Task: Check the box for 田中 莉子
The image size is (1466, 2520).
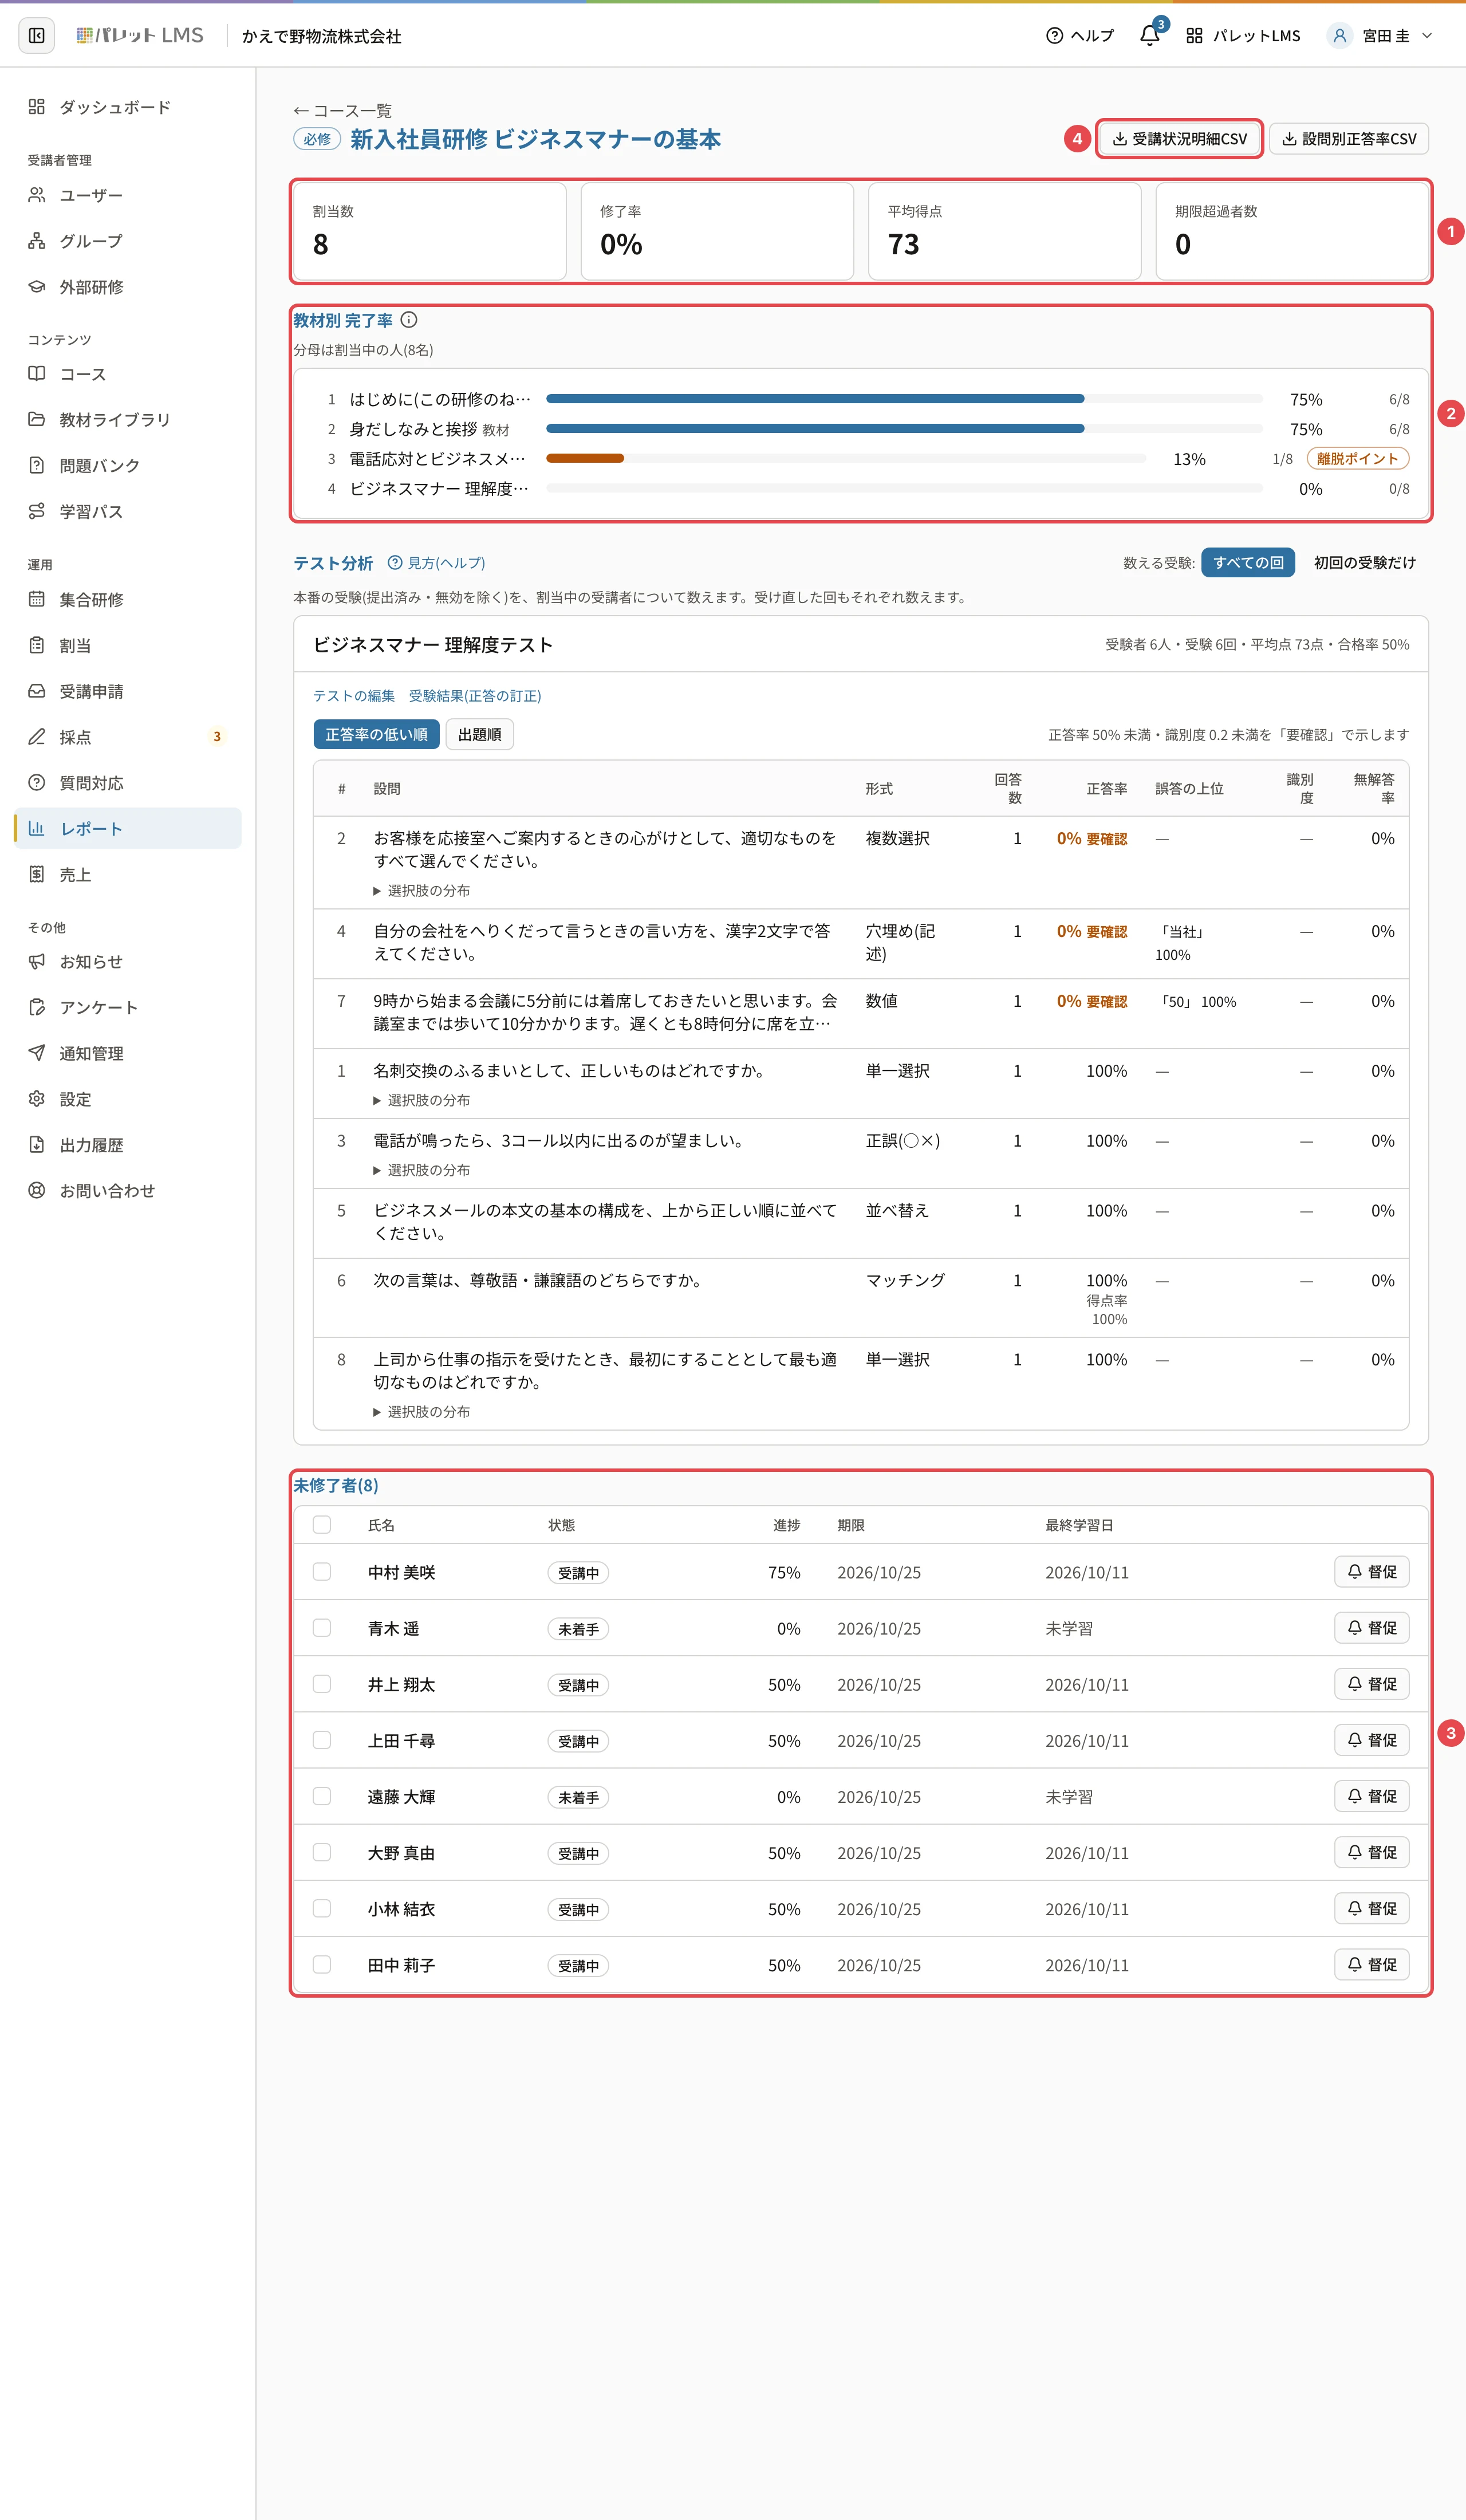Action: pyautogui.click(x=322, y=1964)
